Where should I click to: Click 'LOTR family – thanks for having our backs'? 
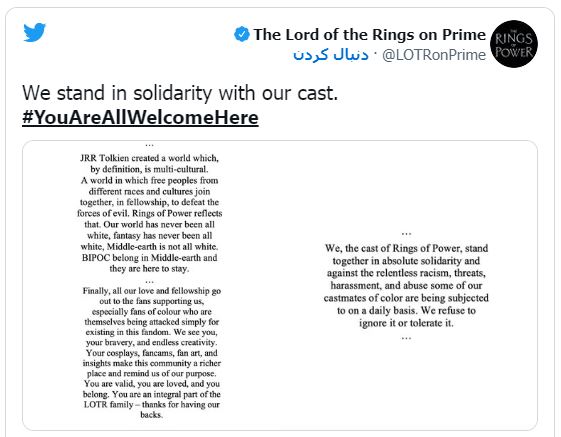(151, 409)
